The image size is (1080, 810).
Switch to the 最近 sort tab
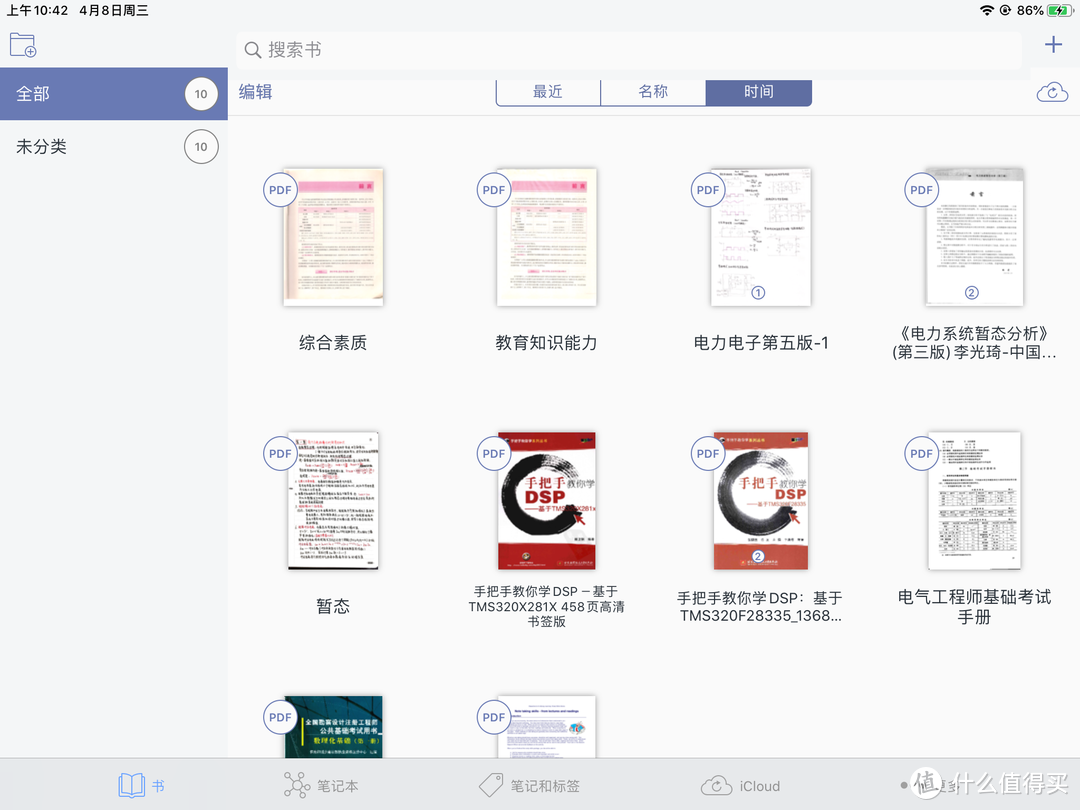(548, 92)
